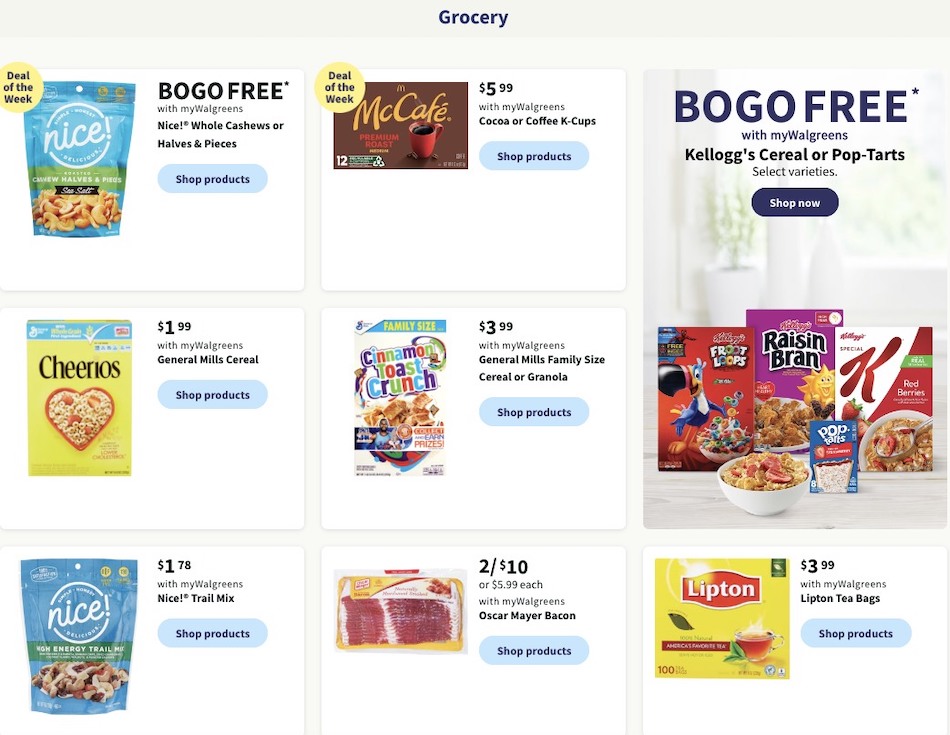Click Shop products for Lipton Tea Bags
The width and height of the screenshot is (950, 735).
(855, 633)
